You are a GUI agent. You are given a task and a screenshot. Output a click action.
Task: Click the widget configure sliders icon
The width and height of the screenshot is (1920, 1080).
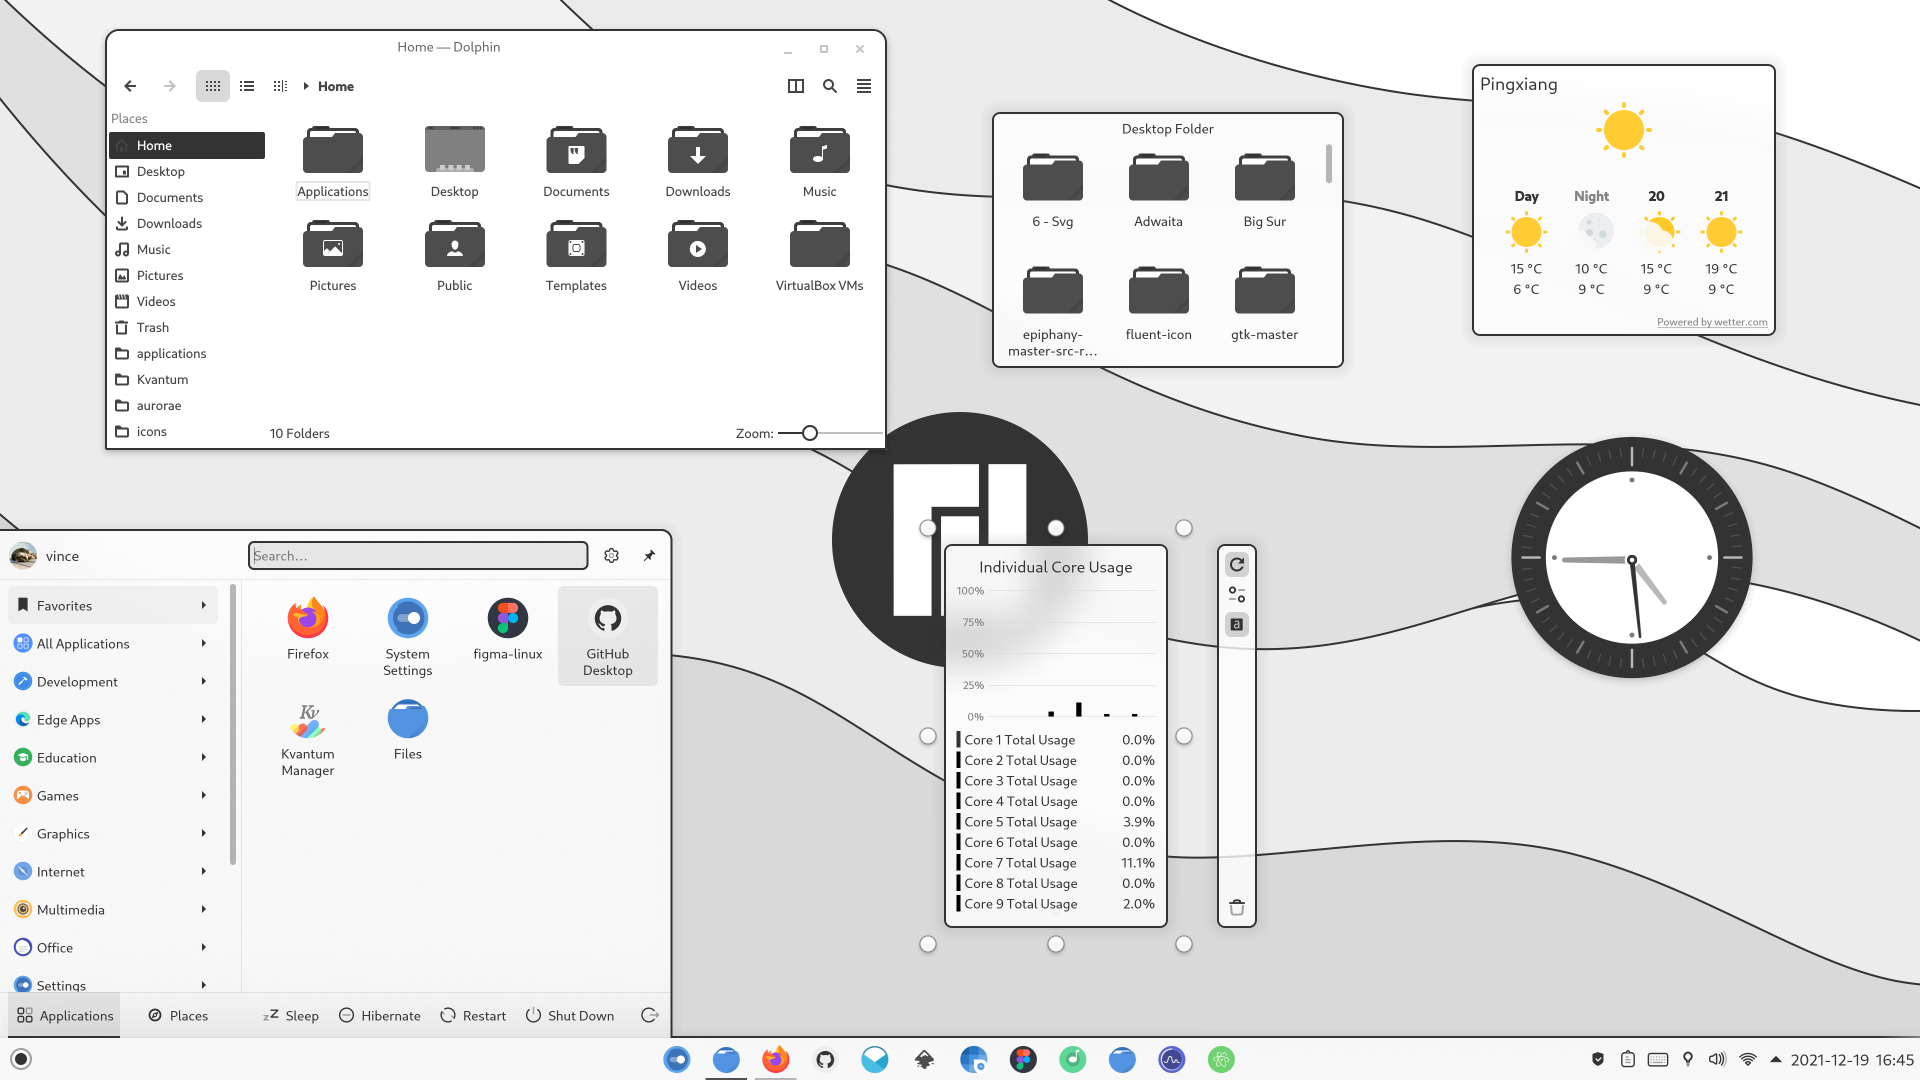click(1237, 595)
